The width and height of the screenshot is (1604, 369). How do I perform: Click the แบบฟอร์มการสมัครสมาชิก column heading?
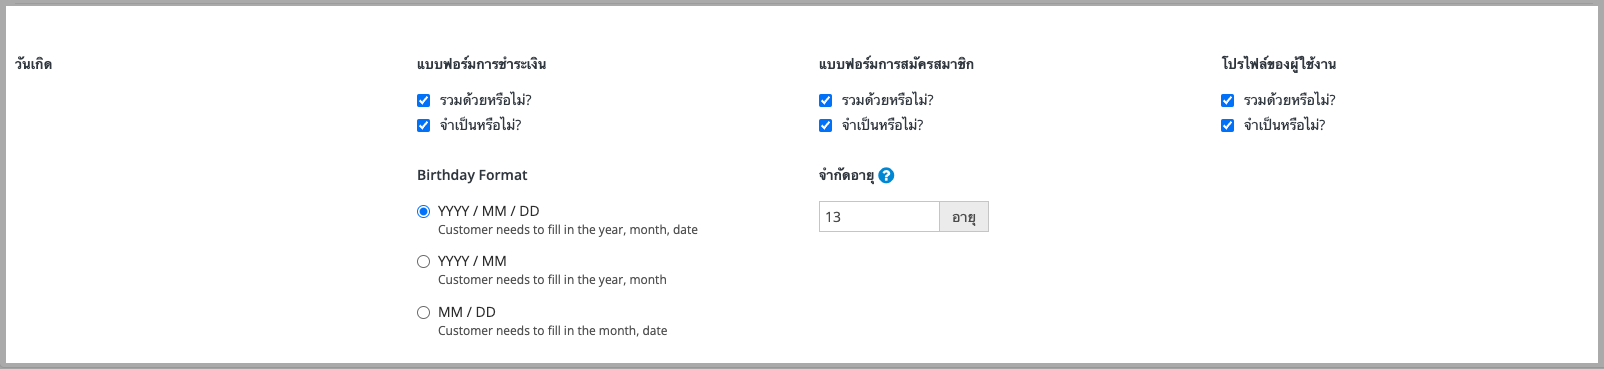896,64
